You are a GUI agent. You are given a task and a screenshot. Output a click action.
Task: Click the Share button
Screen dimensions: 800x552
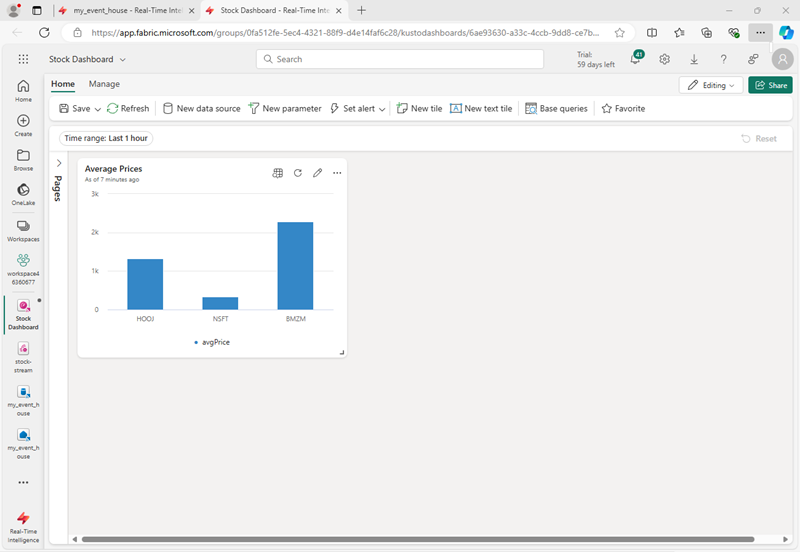pos(770,85)
